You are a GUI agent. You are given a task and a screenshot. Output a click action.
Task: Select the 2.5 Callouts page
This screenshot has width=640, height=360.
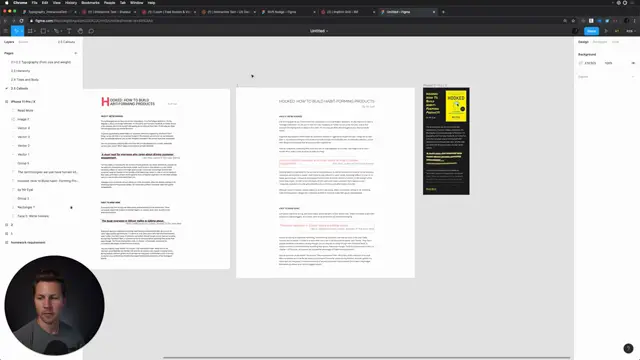(x=20, y=89)
